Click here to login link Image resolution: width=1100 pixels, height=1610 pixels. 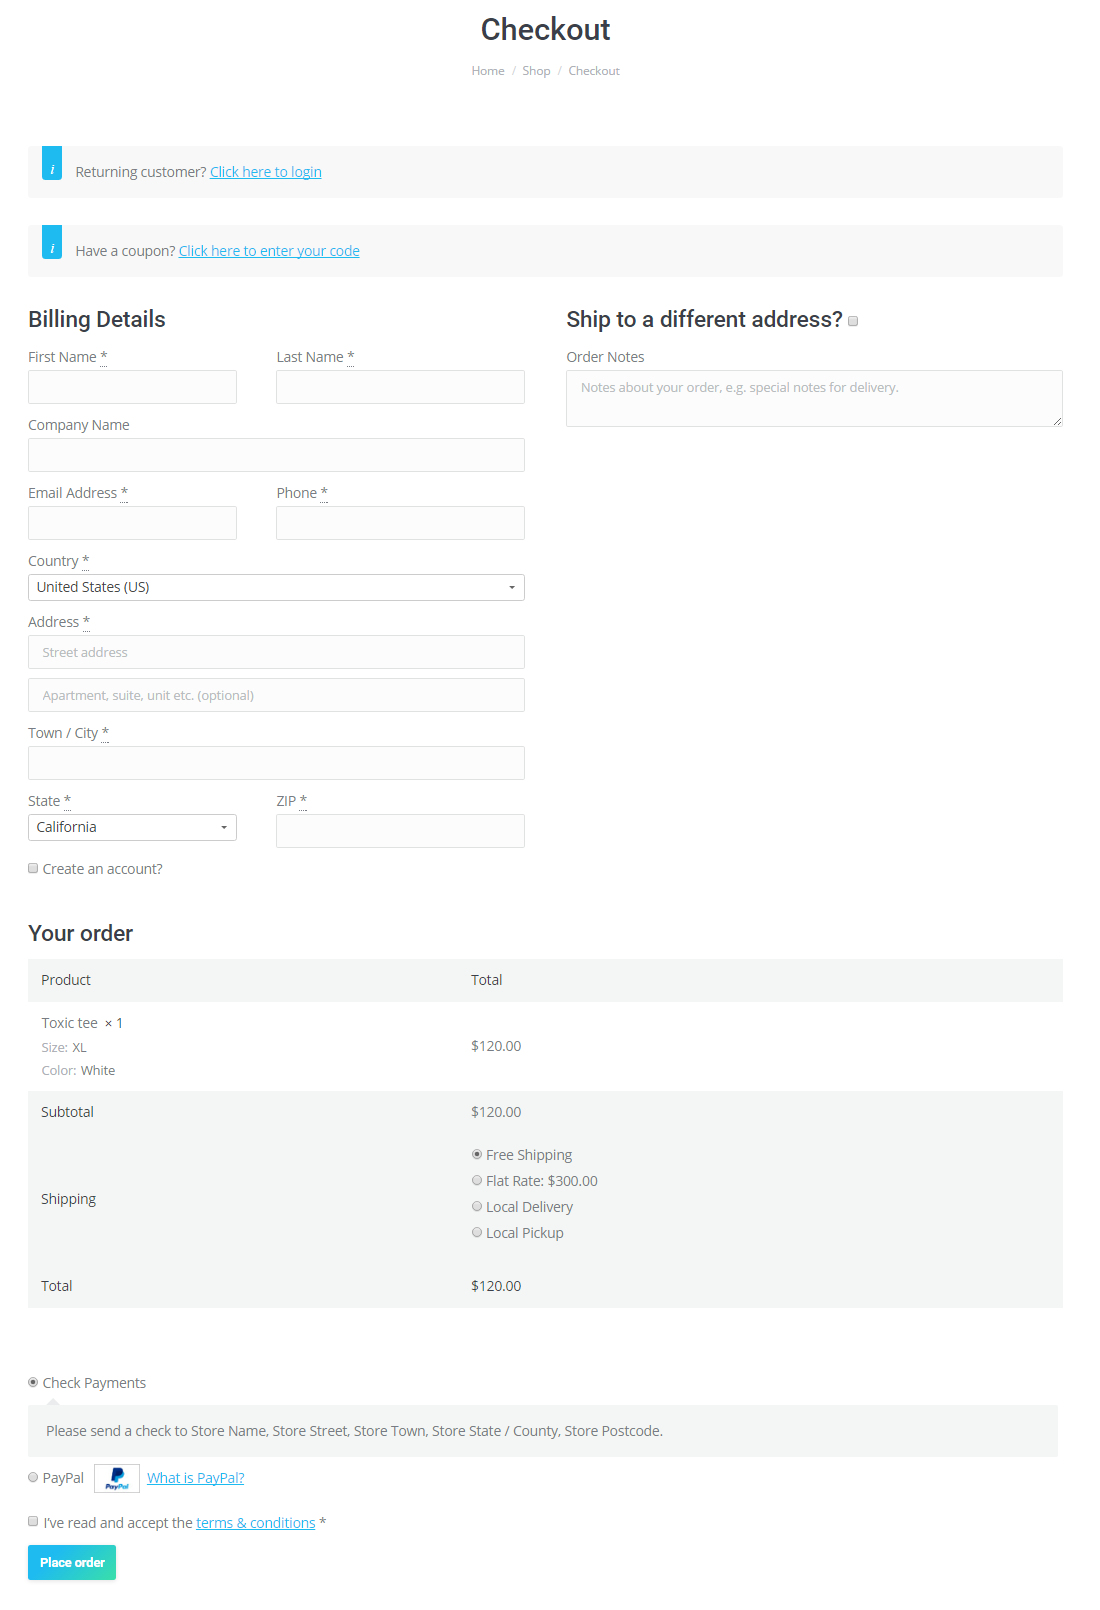coord(266,172)
